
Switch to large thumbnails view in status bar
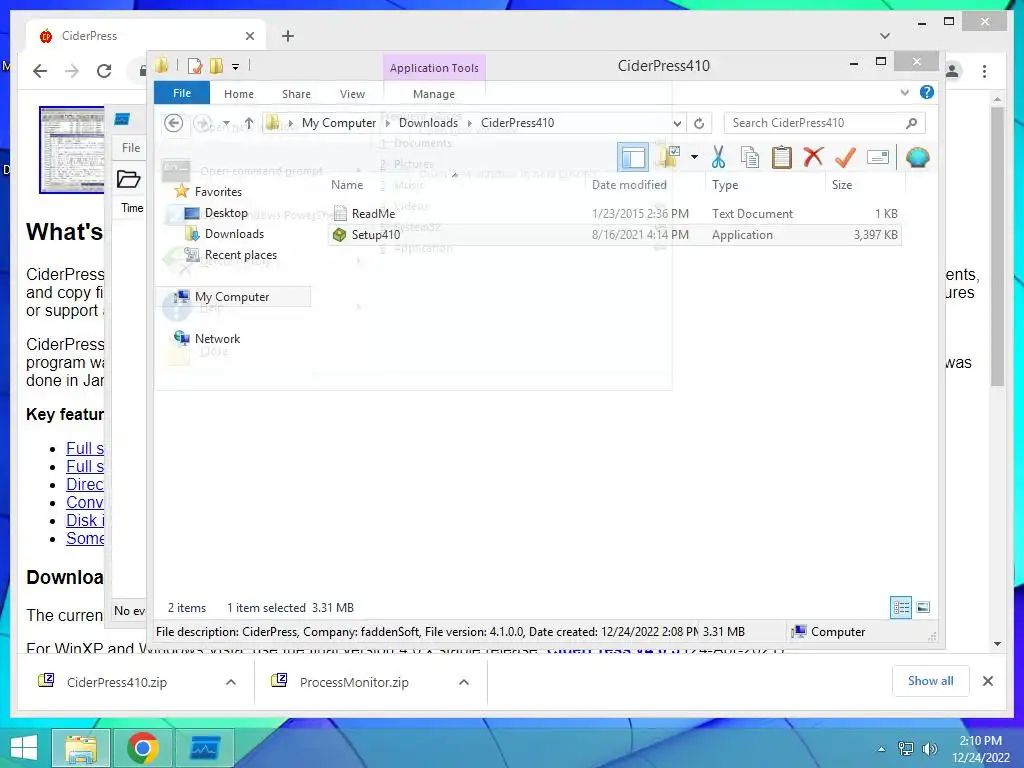click(x=923, y=608)
